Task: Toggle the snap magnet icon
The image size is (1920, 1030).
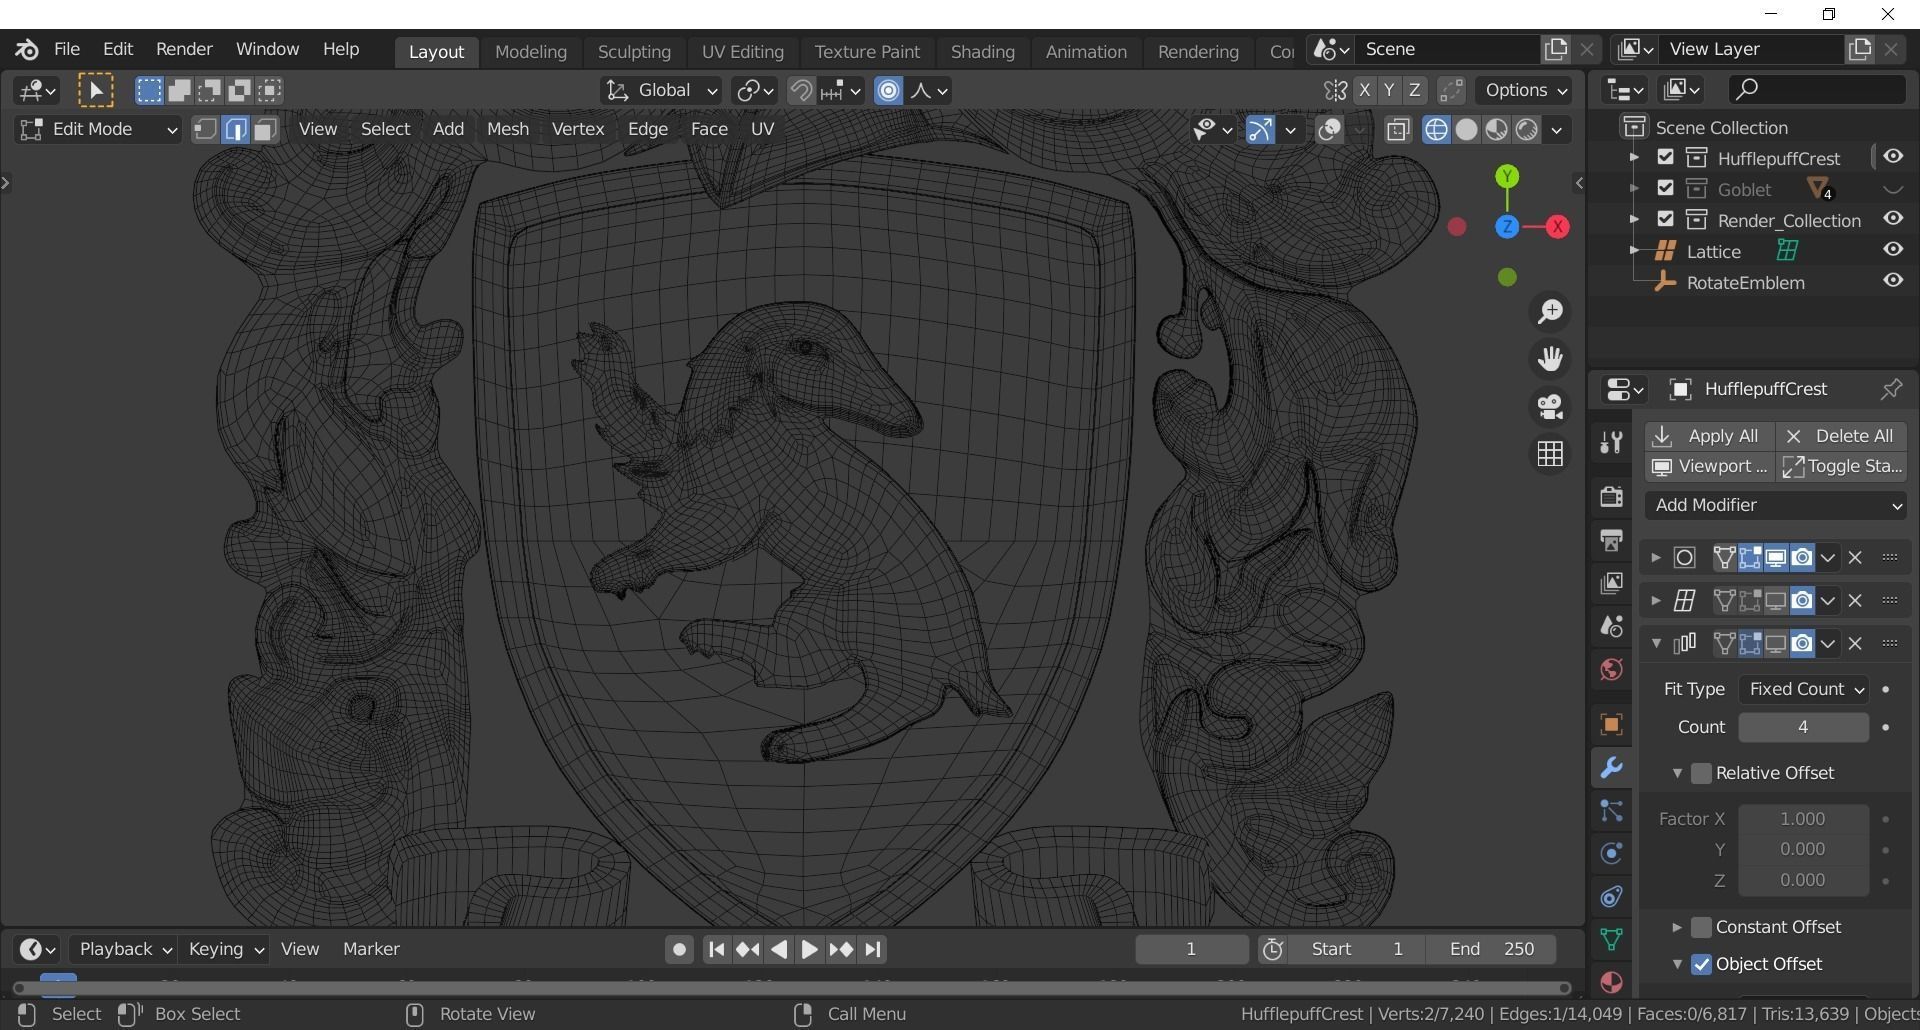Action: point(801,91)
